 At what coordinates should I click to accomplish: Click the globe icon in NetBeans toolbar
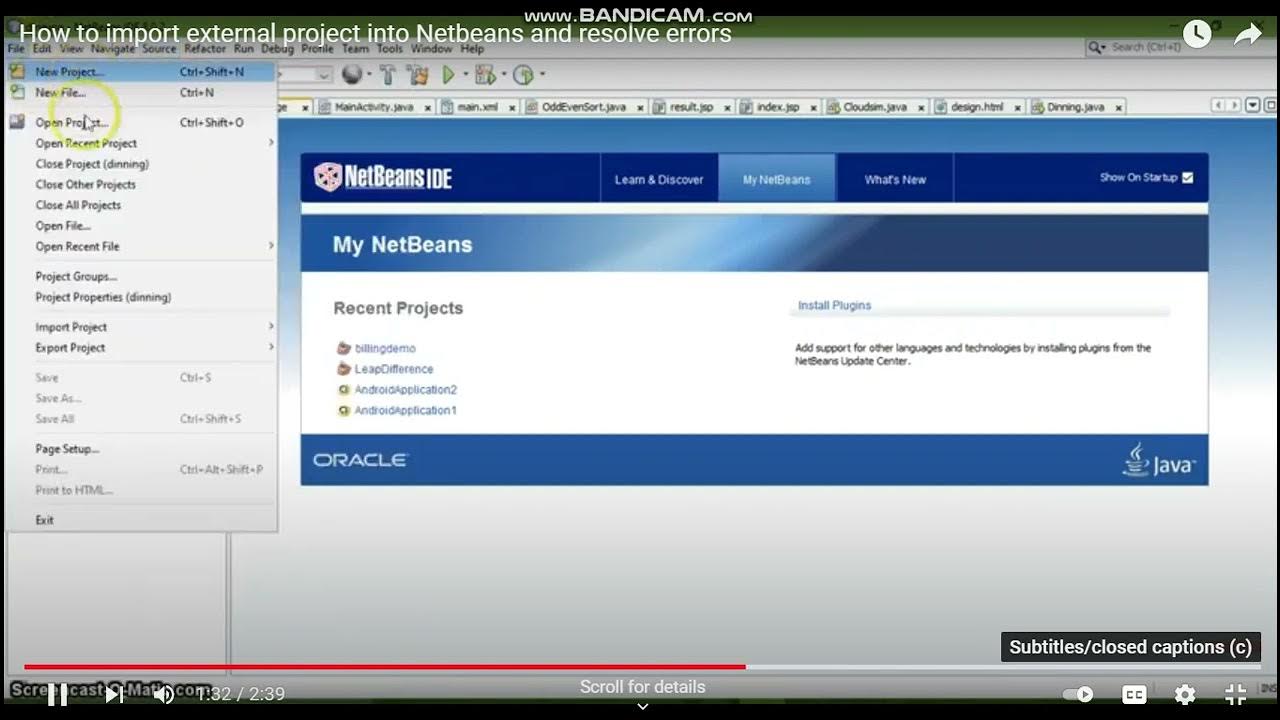pos(351,74)
